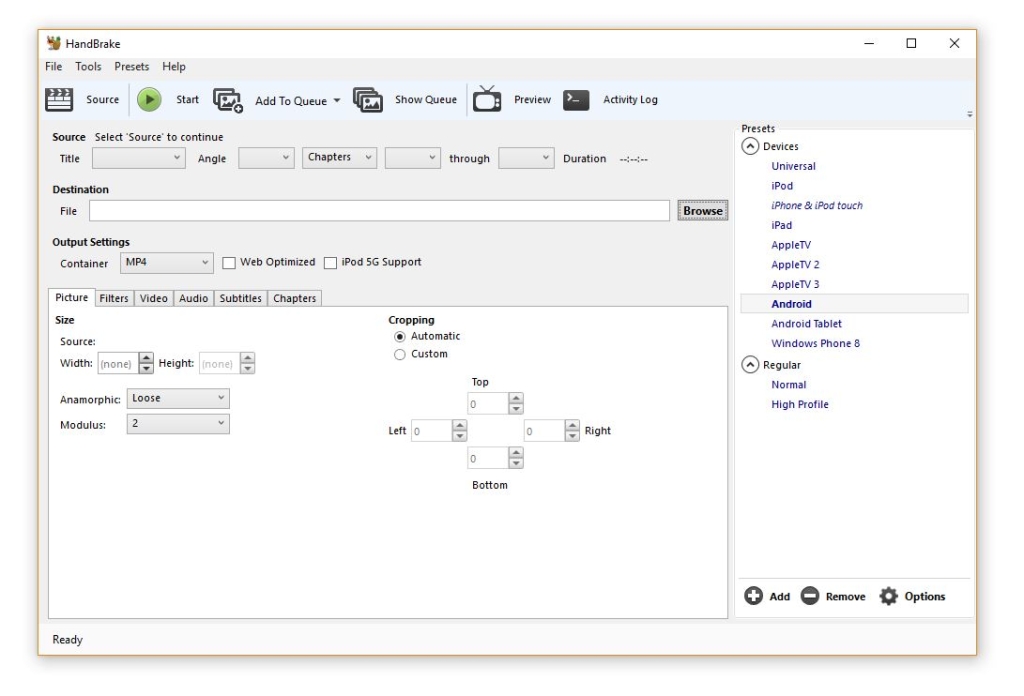The width and height of the screenshot is (1024, 696).
Task: Click the Browse button
Action: [702, 211]
